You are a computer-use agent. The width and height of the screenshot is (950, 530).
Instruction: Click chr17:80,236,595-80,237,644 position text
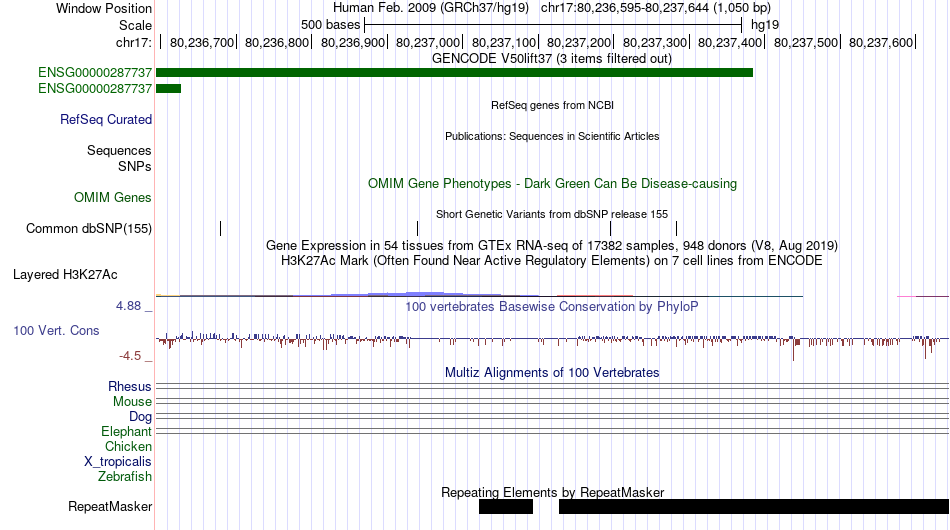click(x=656, y=8)
